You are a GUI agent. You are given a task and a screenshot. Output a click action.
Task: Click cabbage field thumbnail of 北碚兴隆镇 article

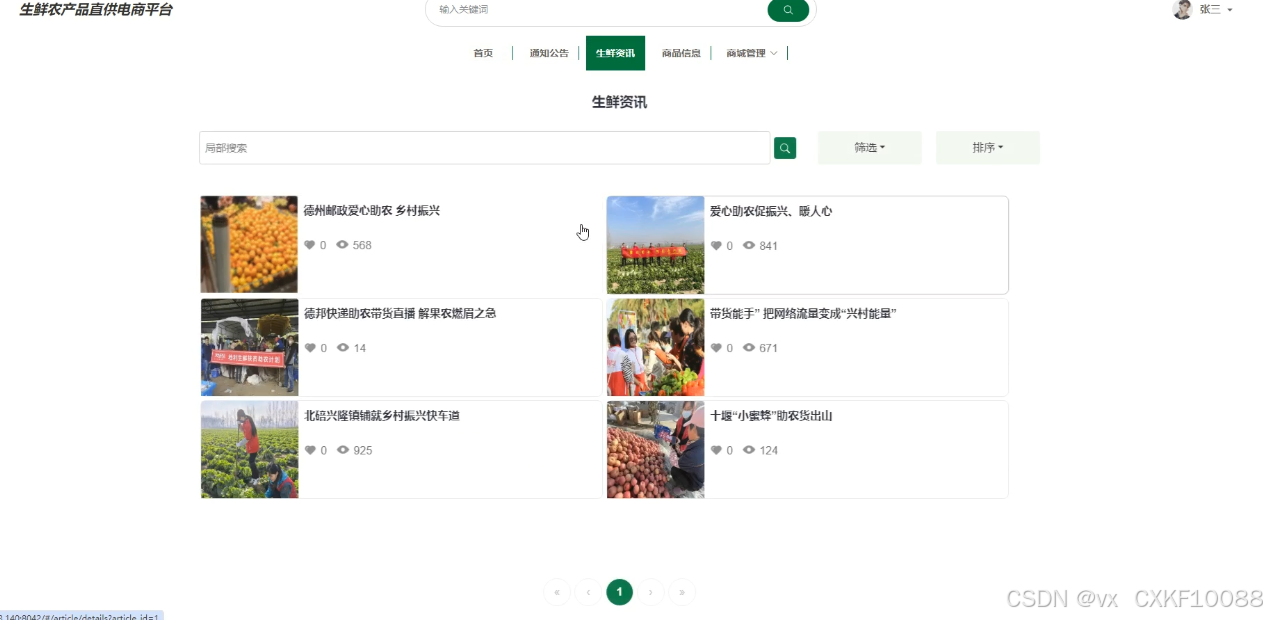pyautogui.click(x=249, y=450)
